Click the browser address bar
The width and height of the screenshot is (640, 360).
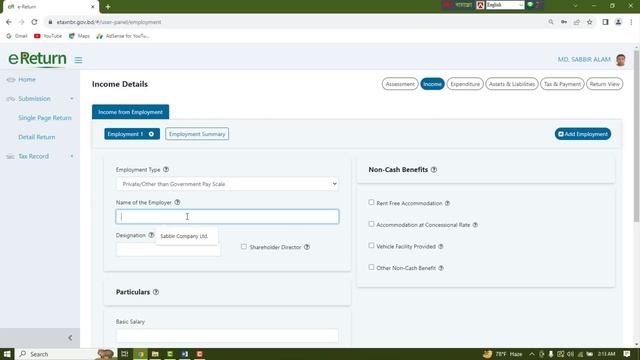pyautogui.click(x=294, y=22)
